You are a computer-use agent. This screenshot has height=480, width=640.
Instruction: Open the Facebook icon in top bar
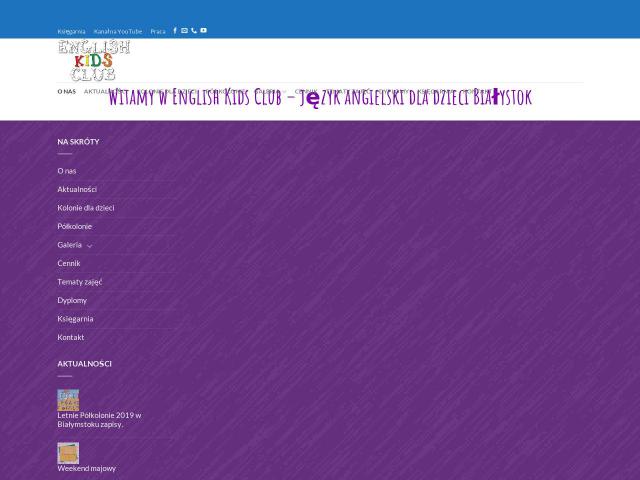click(175, 31)
